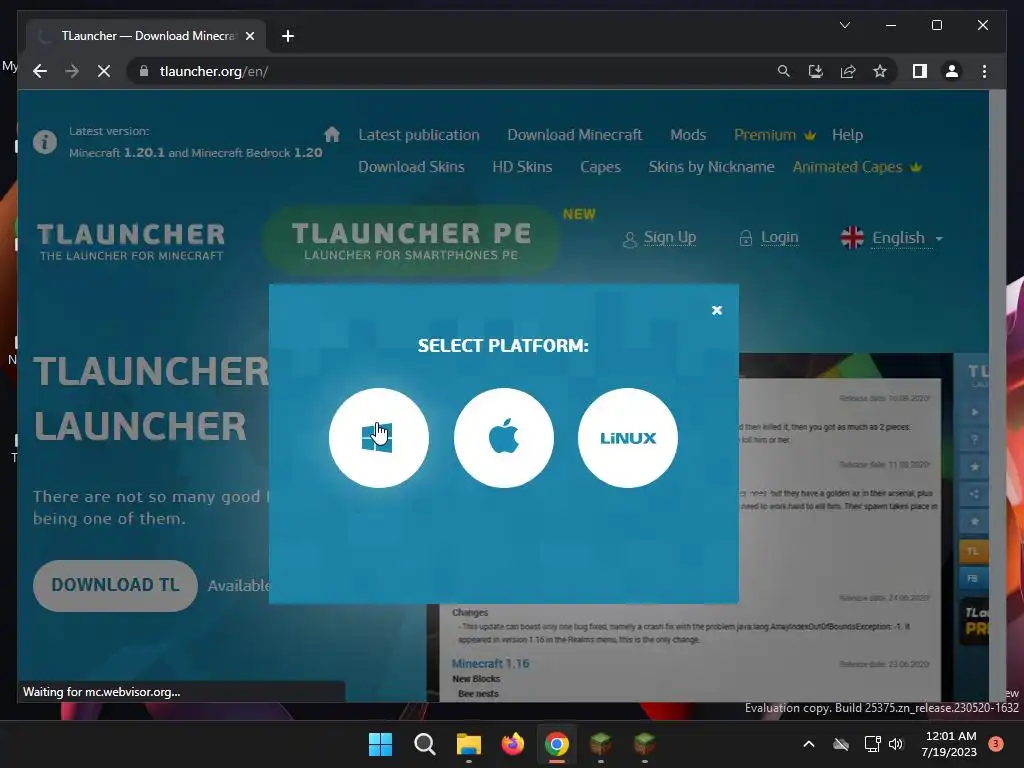Open second Minecraft block taskbar icon

(x=645, y=744)
